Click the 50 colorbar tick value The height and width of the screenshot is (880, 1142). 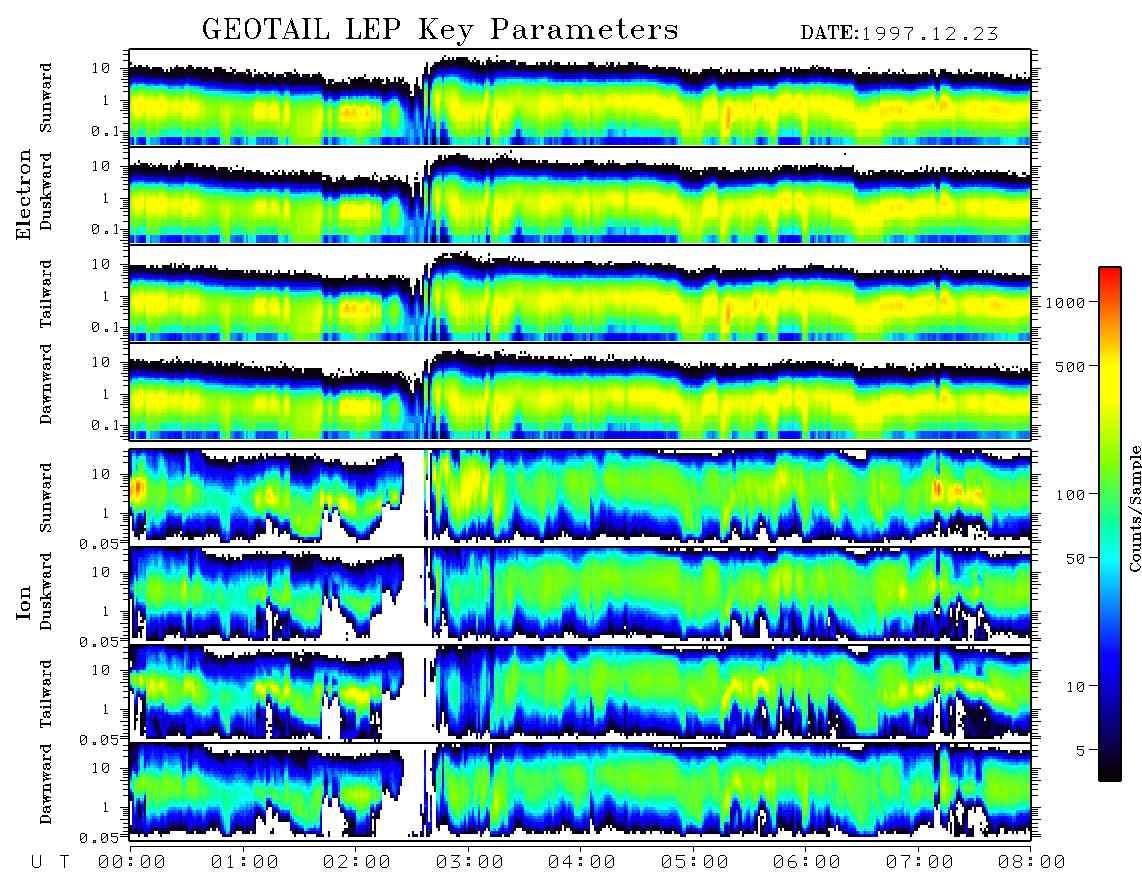coord(1076,559)
